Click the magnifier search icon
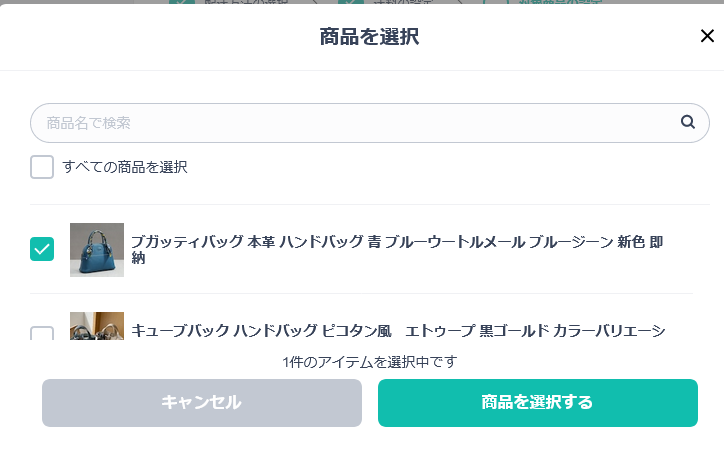This screenshot has width=724, height=455. click(688, 122)
